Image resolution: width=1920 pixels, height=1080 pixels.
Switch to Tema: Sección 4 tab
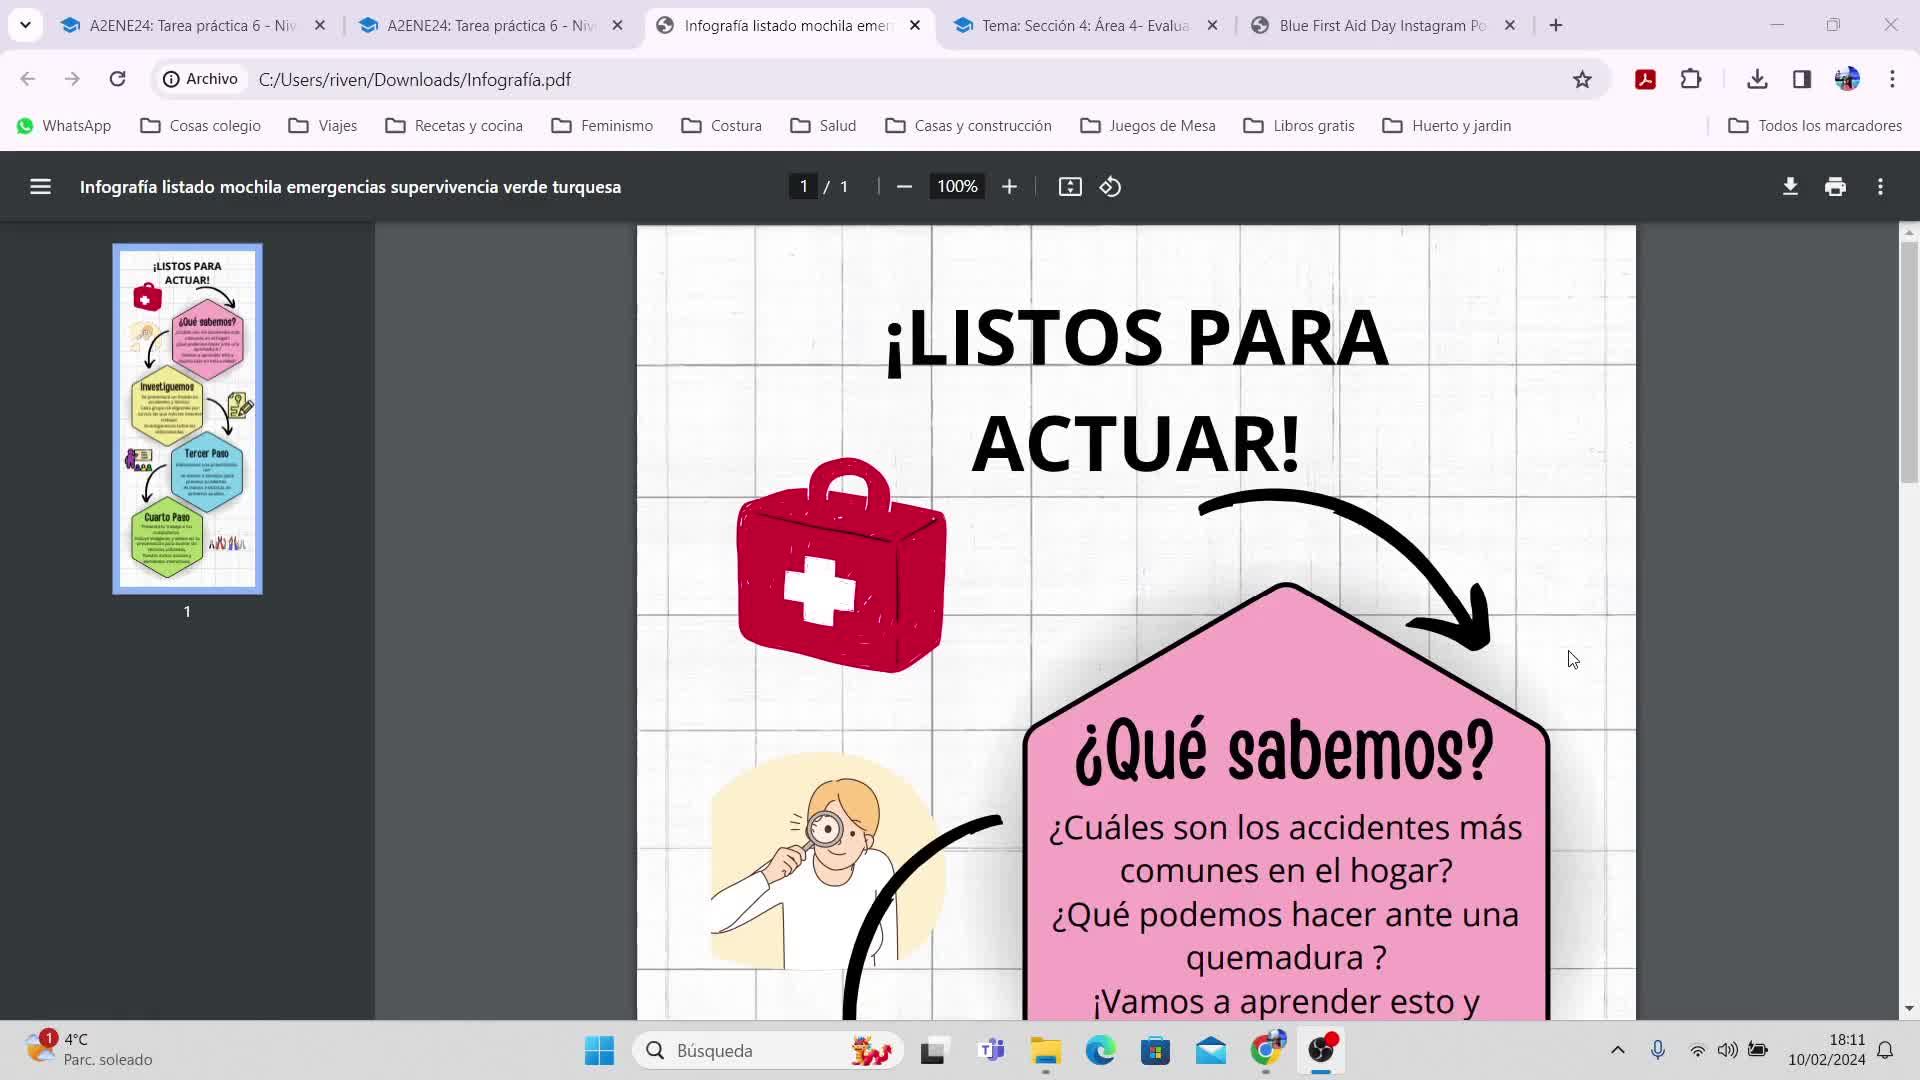pyautogui.click(x=1084, y=25)
